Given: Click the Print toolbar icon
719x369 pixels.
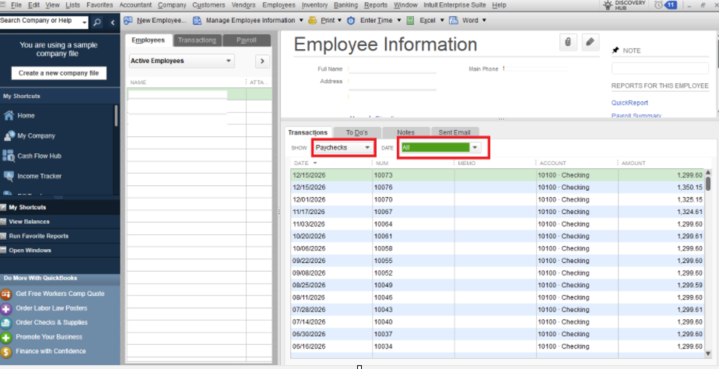Looking at the screenshot, I should click(x=313, y=21).
